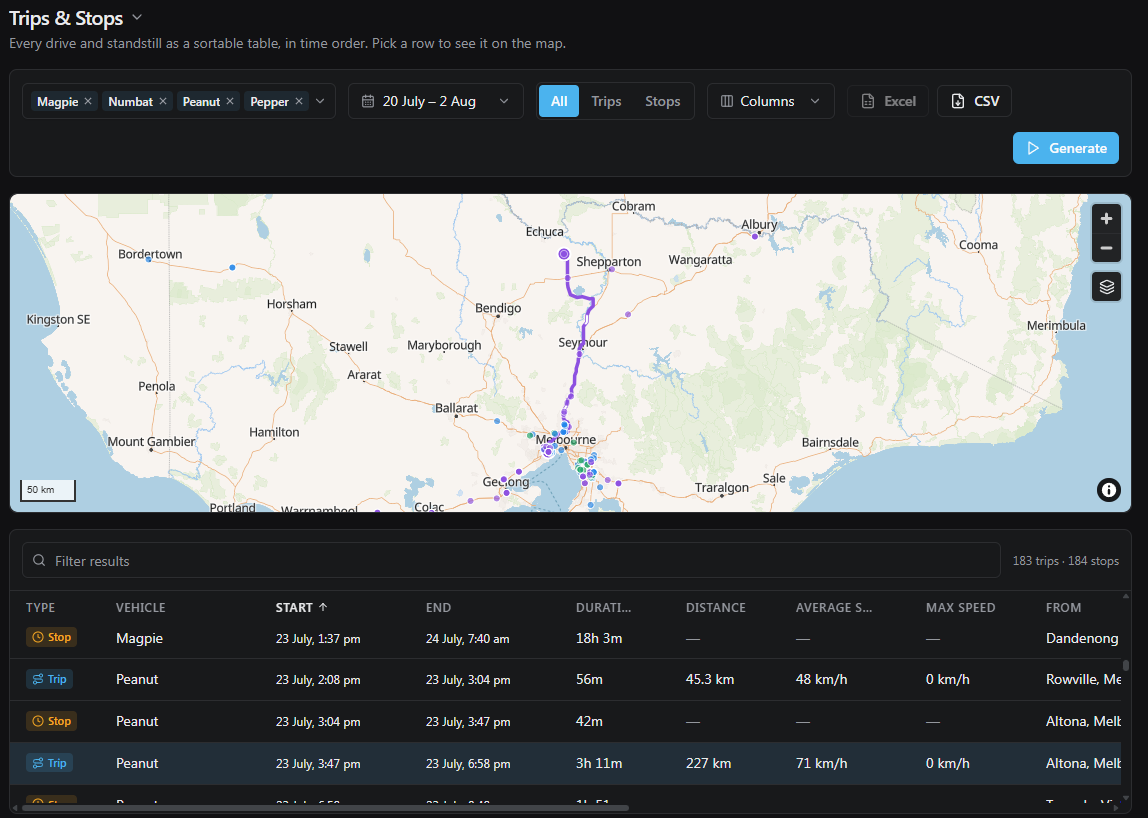
Task: Sort table by Max Speed column
Action: coord(960,607)
